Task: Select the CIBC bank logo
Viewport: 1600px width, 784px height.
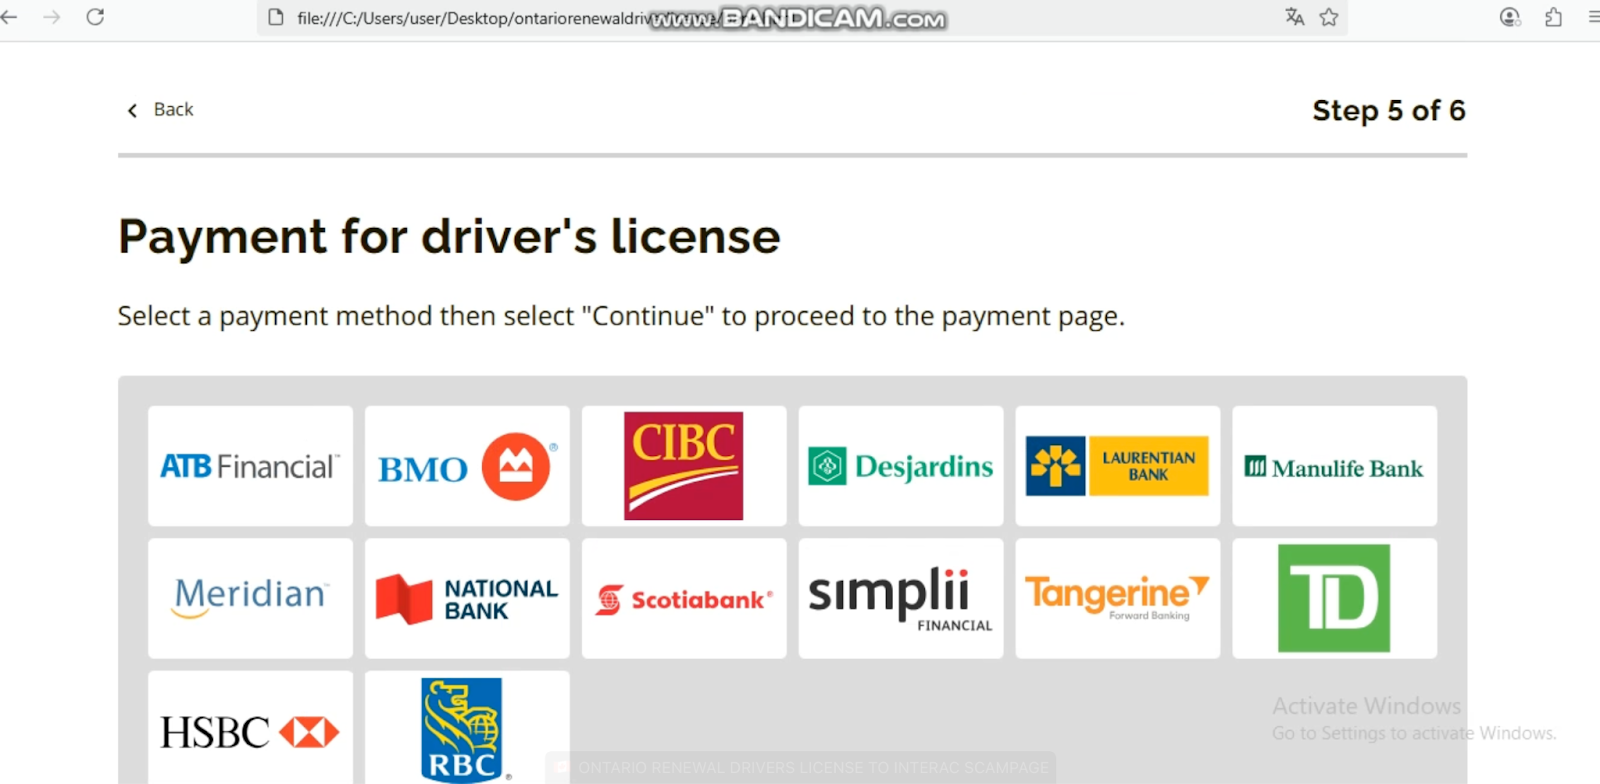Action: pos(684,466)
